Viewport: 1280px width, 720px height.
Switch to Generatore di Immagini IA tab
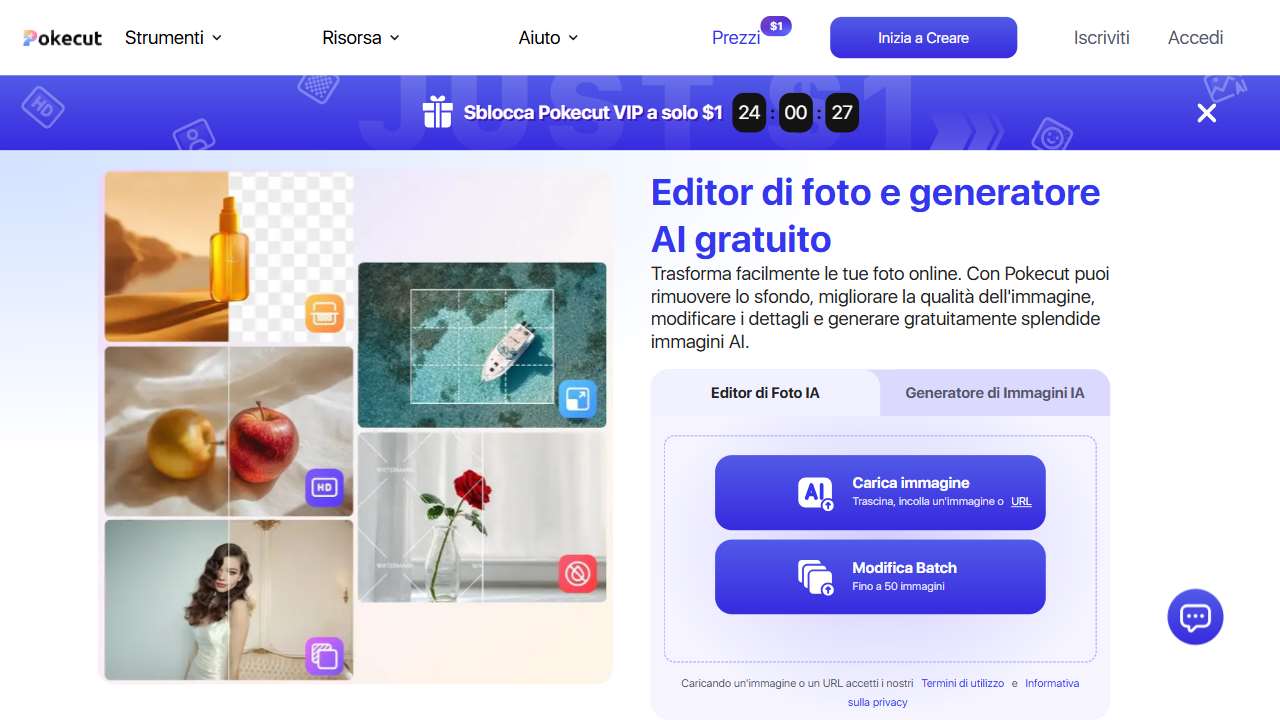pos(994,393)
